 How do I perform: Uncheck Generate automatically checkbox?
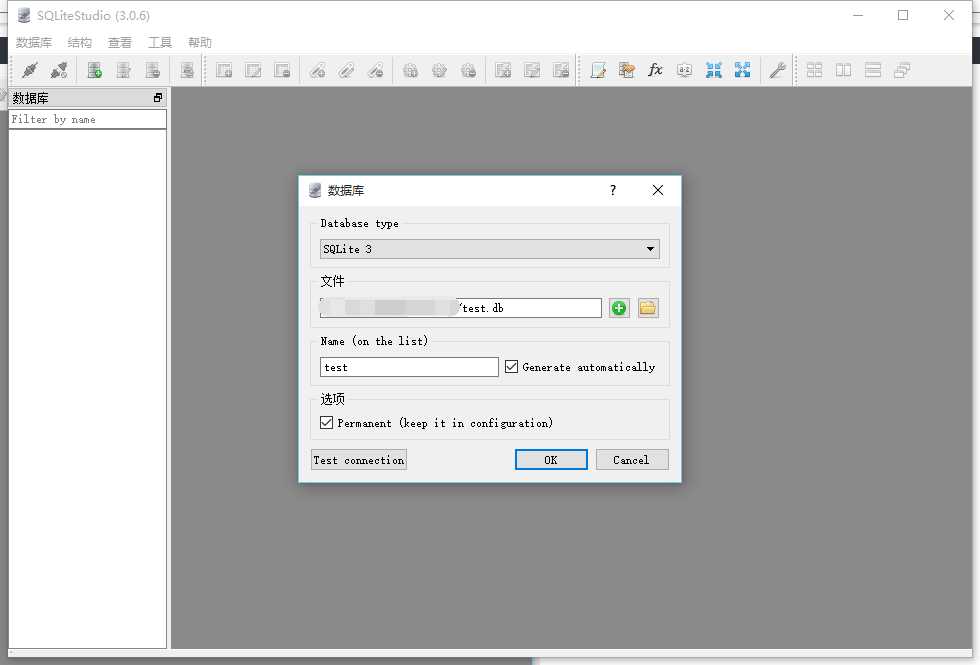click(512, 367)
